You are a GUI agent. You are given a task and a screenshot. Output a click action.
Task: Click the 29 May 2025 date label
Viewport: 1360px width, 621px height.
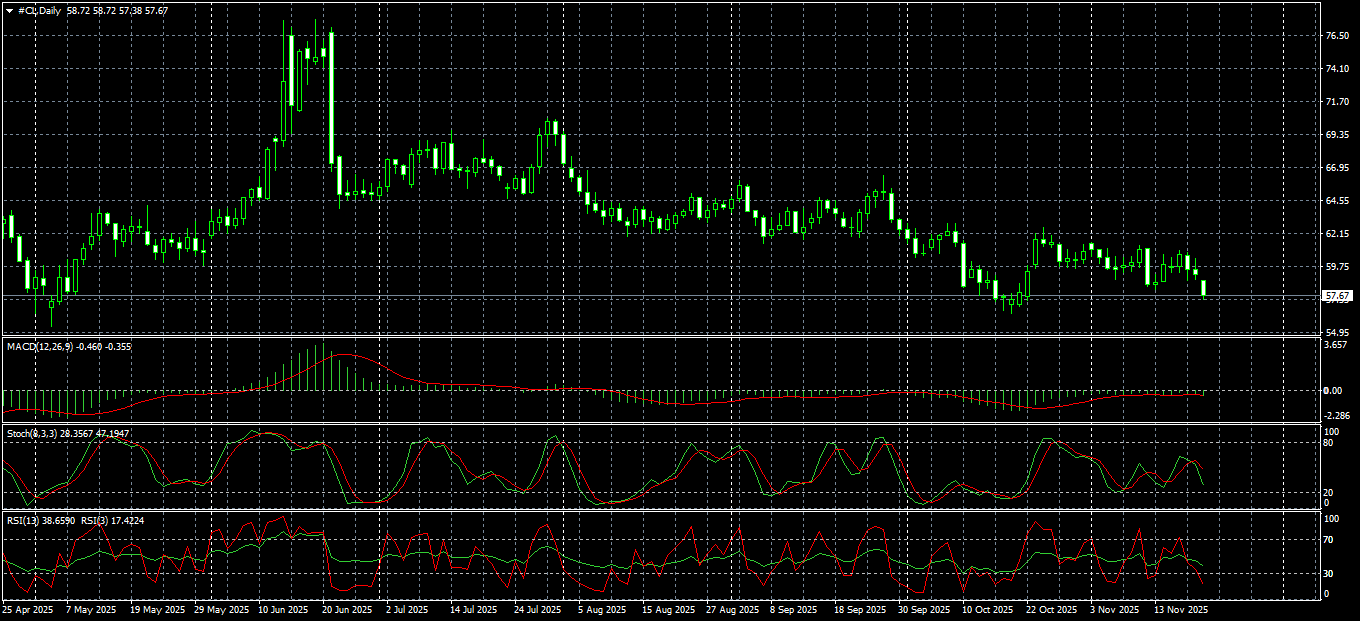[221, 609]
